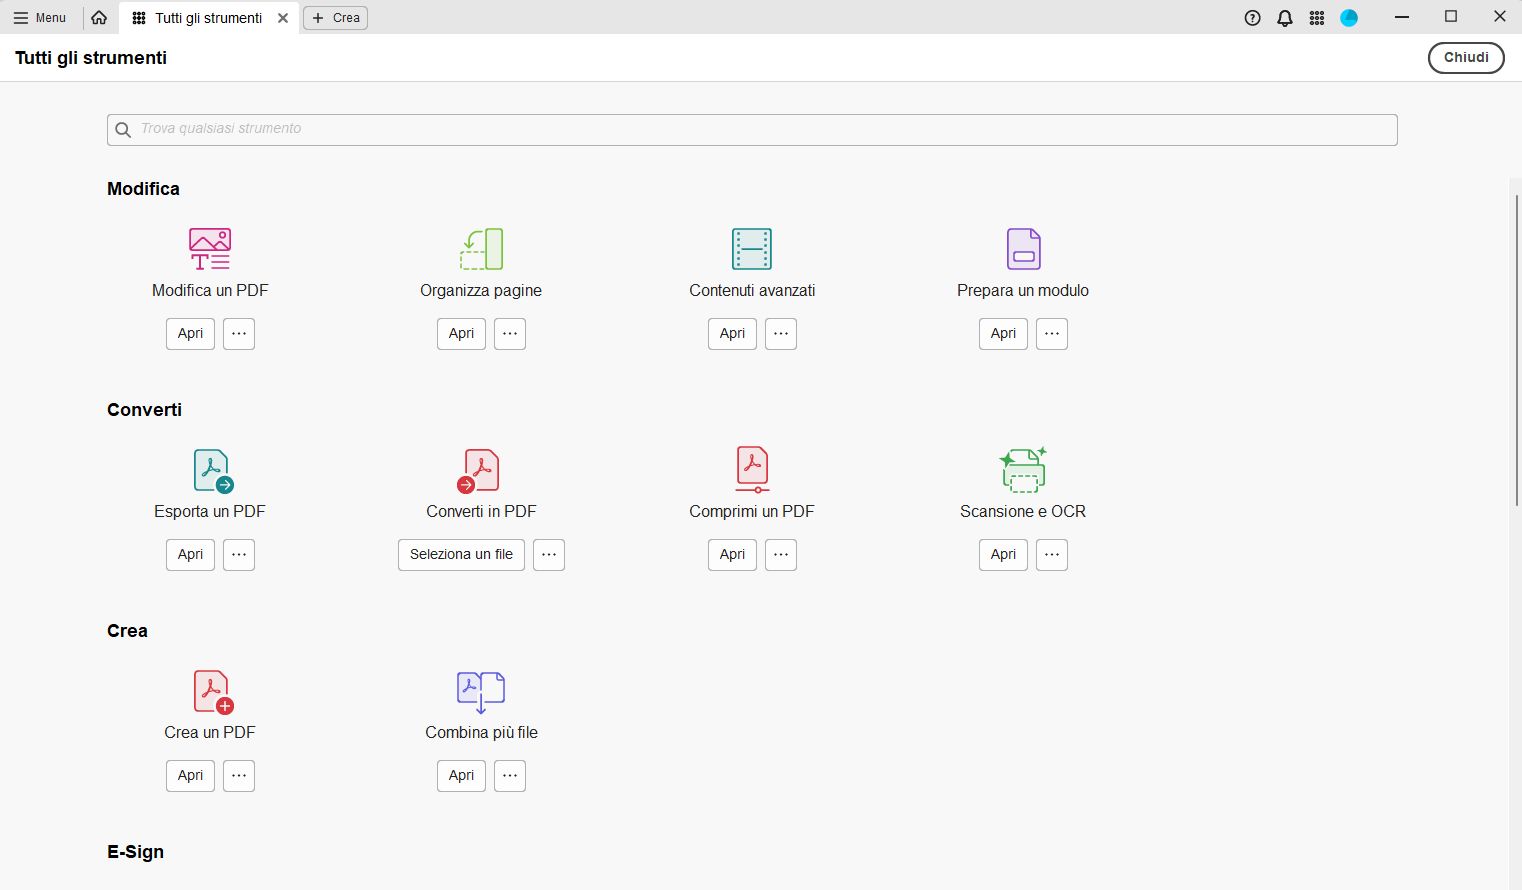Screen dimensions: 1522x890
Task: Open the notifications bell icon
Action: tap(1284, 17)
